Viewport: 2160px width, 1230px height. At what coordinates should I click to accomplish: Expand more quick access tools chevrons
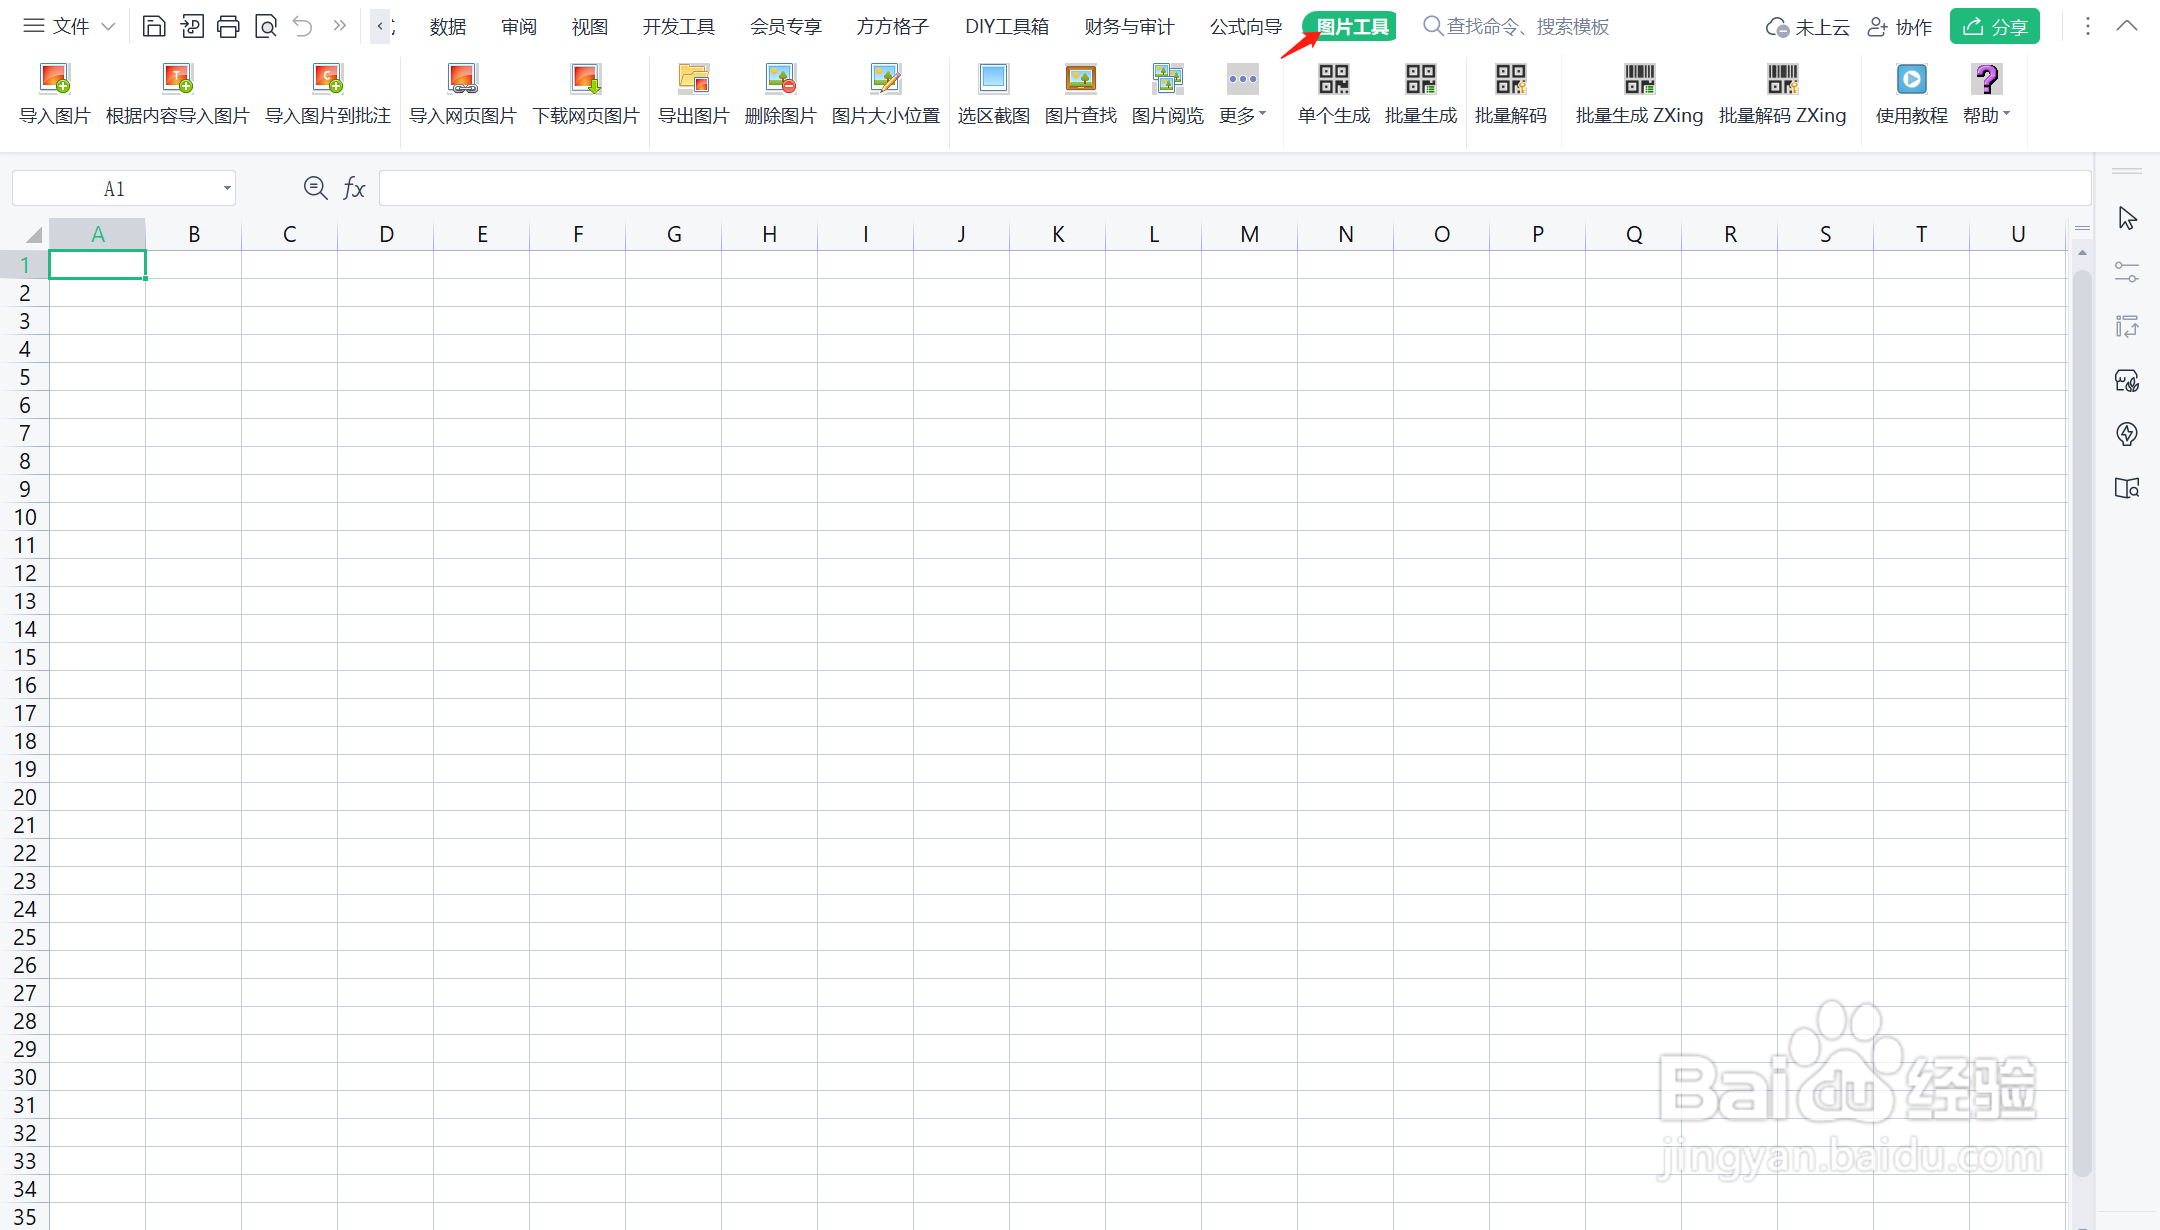pos(340,26)
